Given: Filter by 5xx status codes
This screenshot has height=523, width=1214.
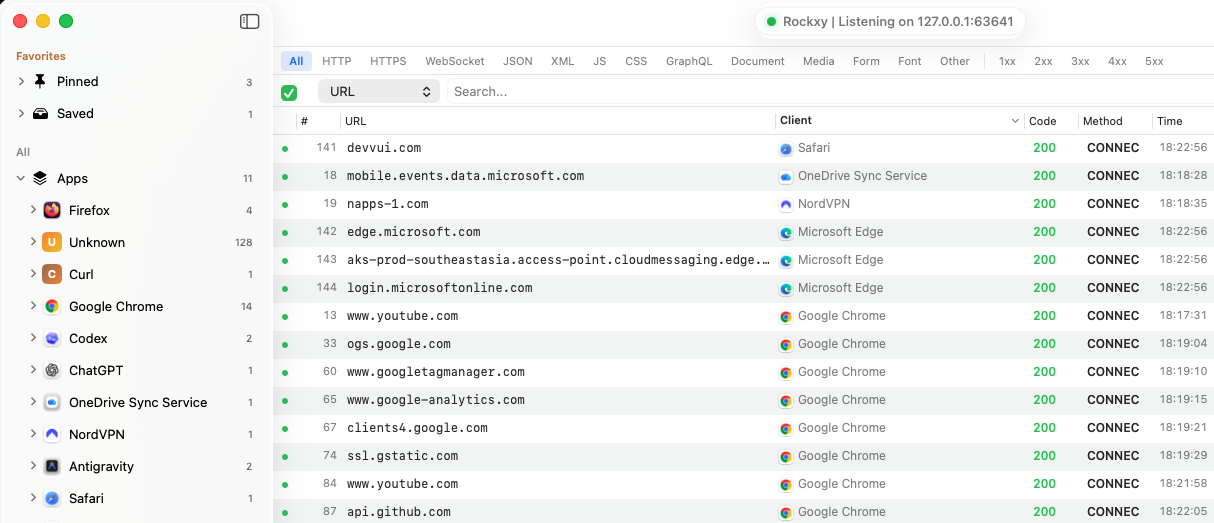Looking at the screenshot, I should point(1154,61).
